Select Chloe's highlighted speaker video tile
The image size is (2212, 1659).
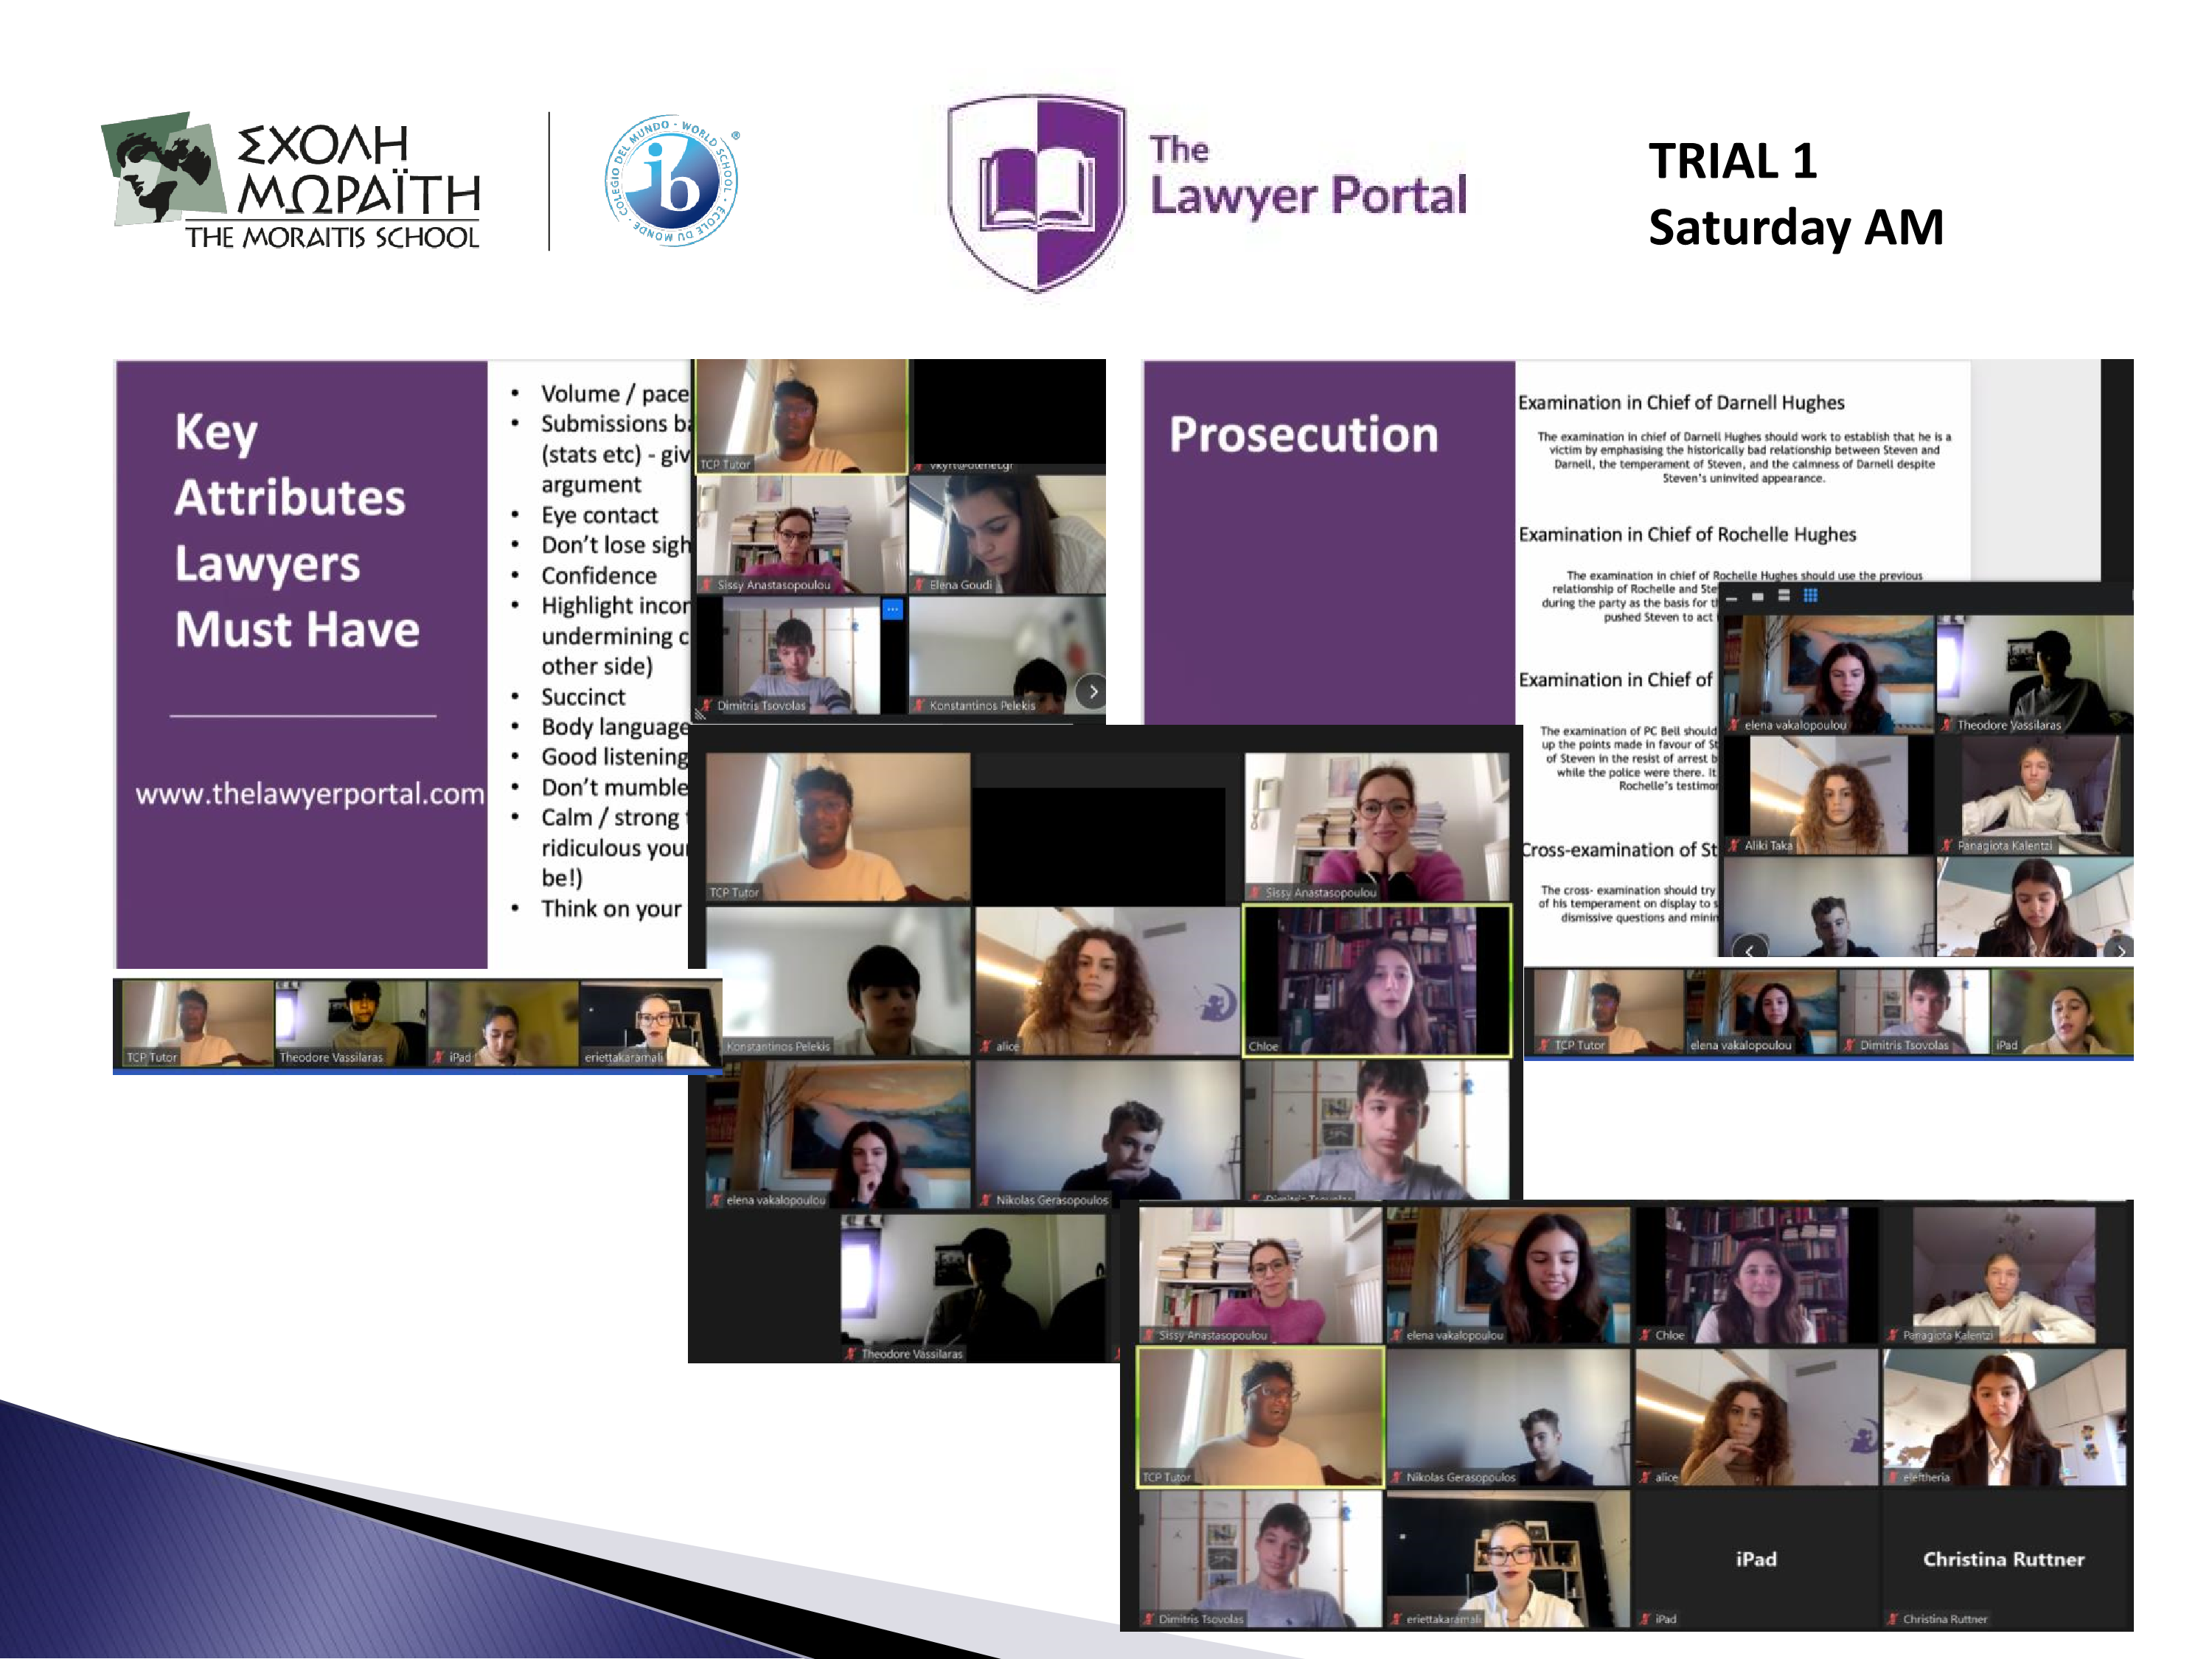pyautogui.click(x=1377, y=980)
